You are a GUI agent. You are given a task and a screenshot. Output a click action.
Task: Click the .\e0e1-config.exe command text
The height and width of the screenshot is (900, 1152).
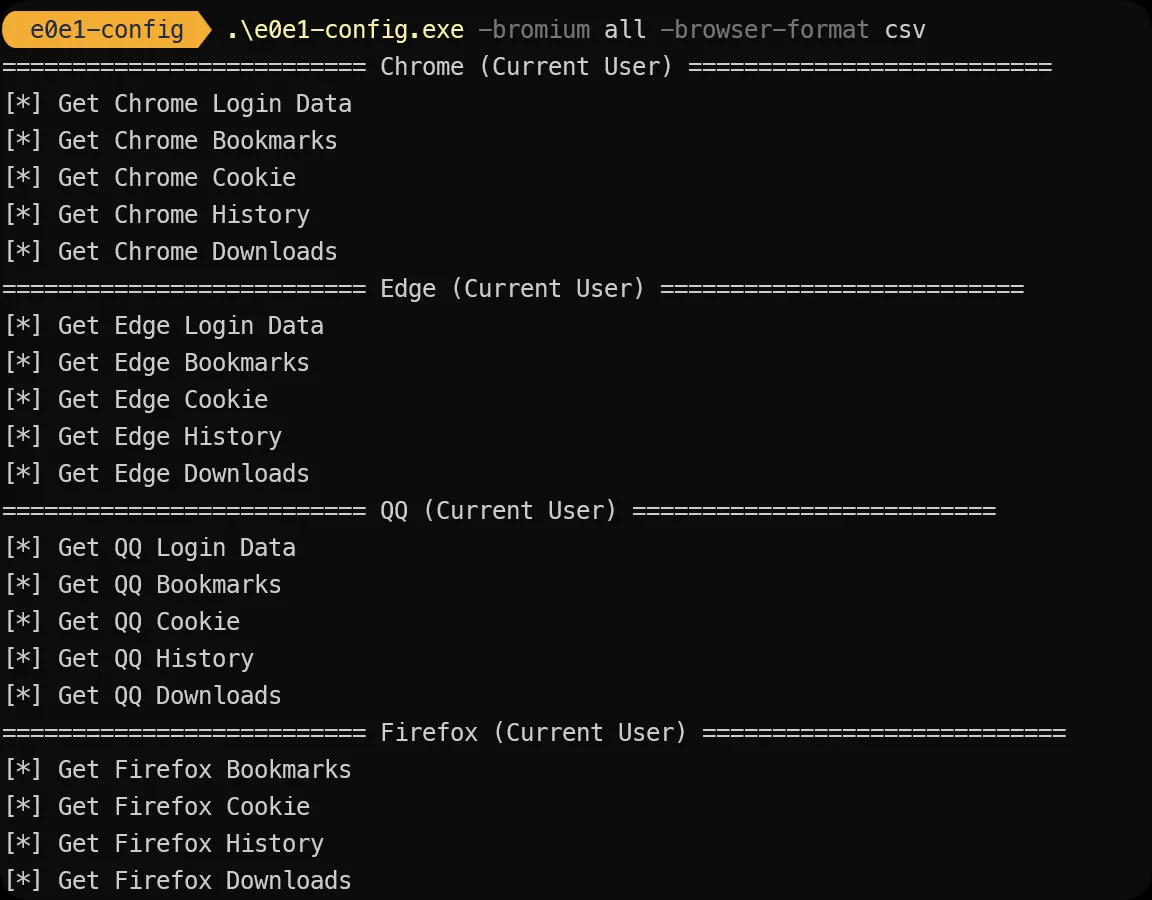tap(345, 30)
